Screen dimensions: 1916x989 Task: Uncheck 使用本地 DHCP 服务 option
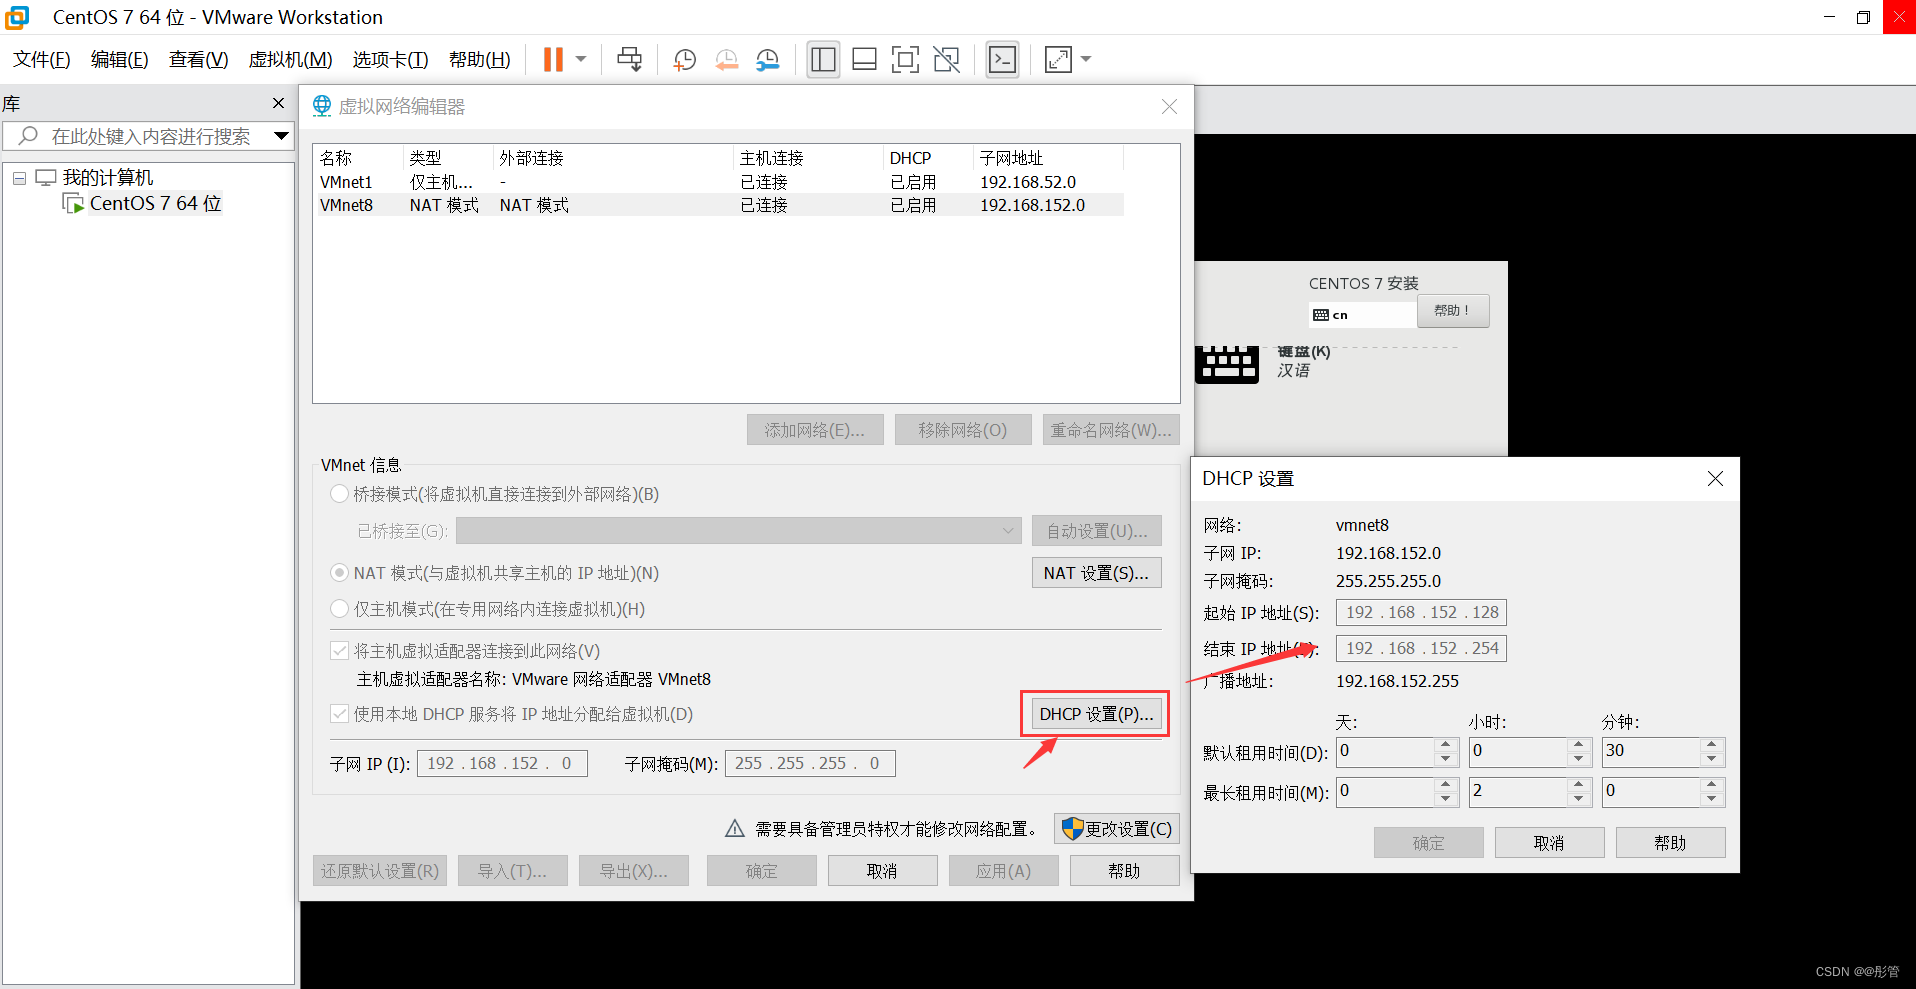coord(339,713)
